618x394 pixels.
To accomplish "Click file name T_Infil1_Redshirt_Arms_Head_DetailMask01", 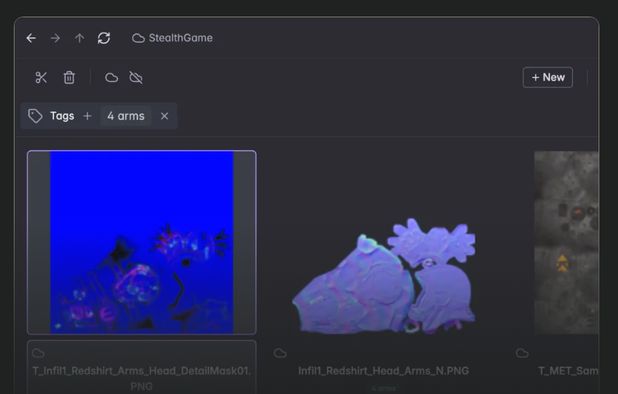I will [141, 378].
